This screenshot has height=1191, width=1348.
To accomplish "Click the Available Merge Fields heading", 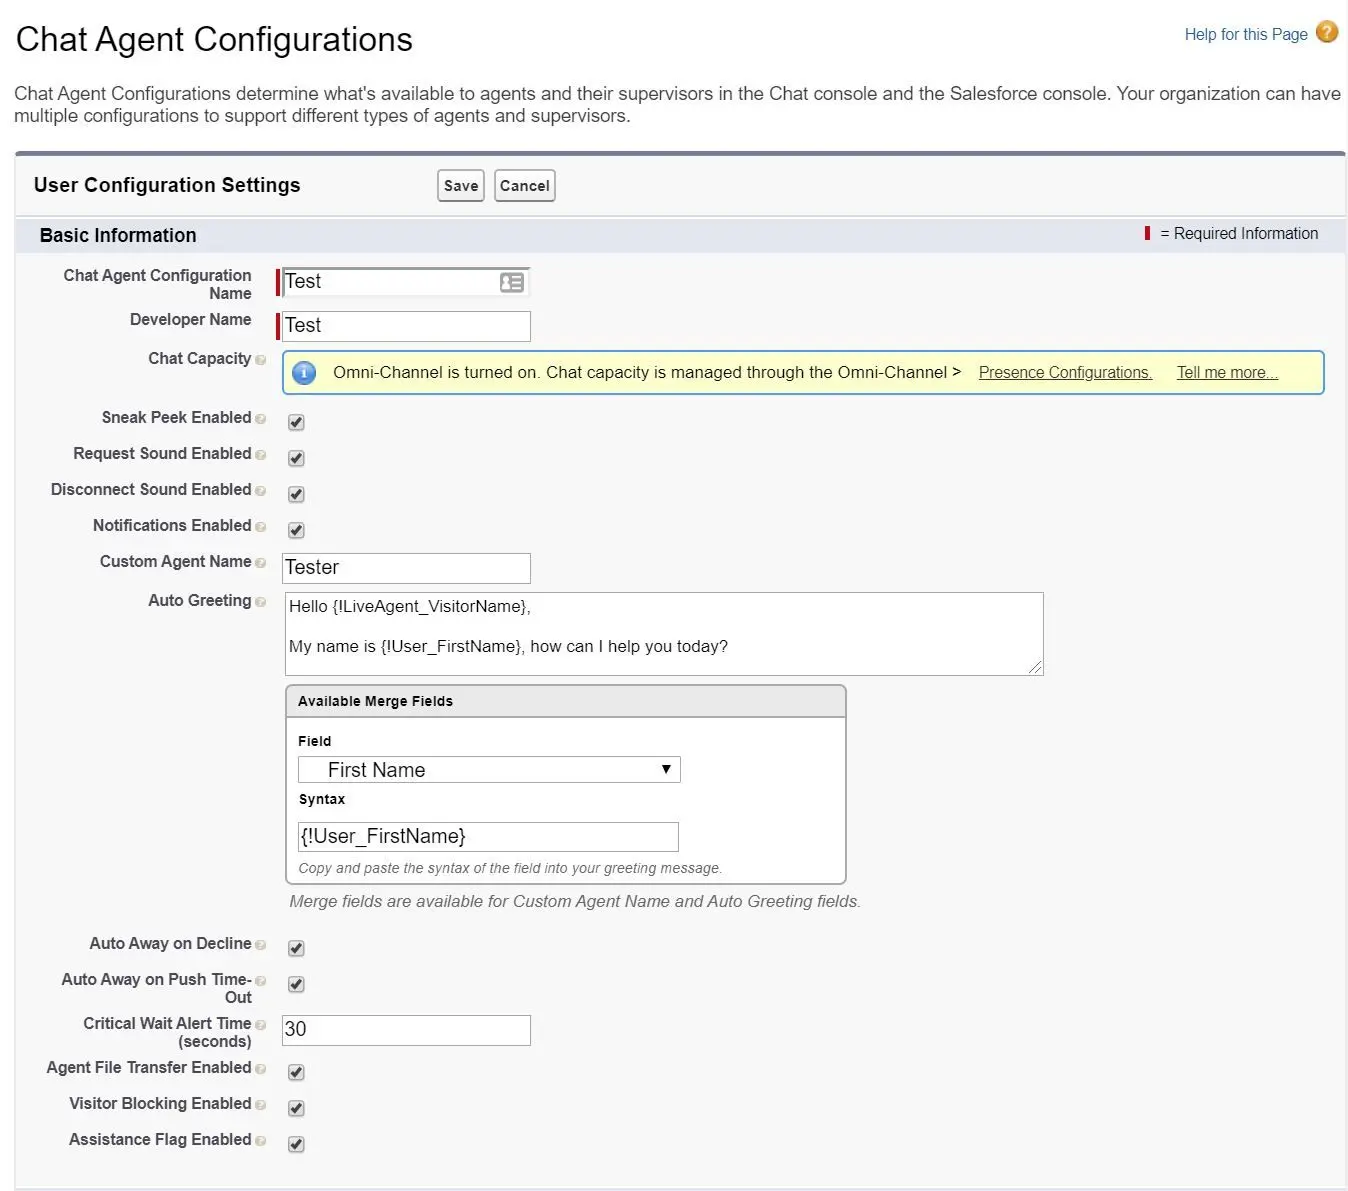I will [x=375, y=702].
